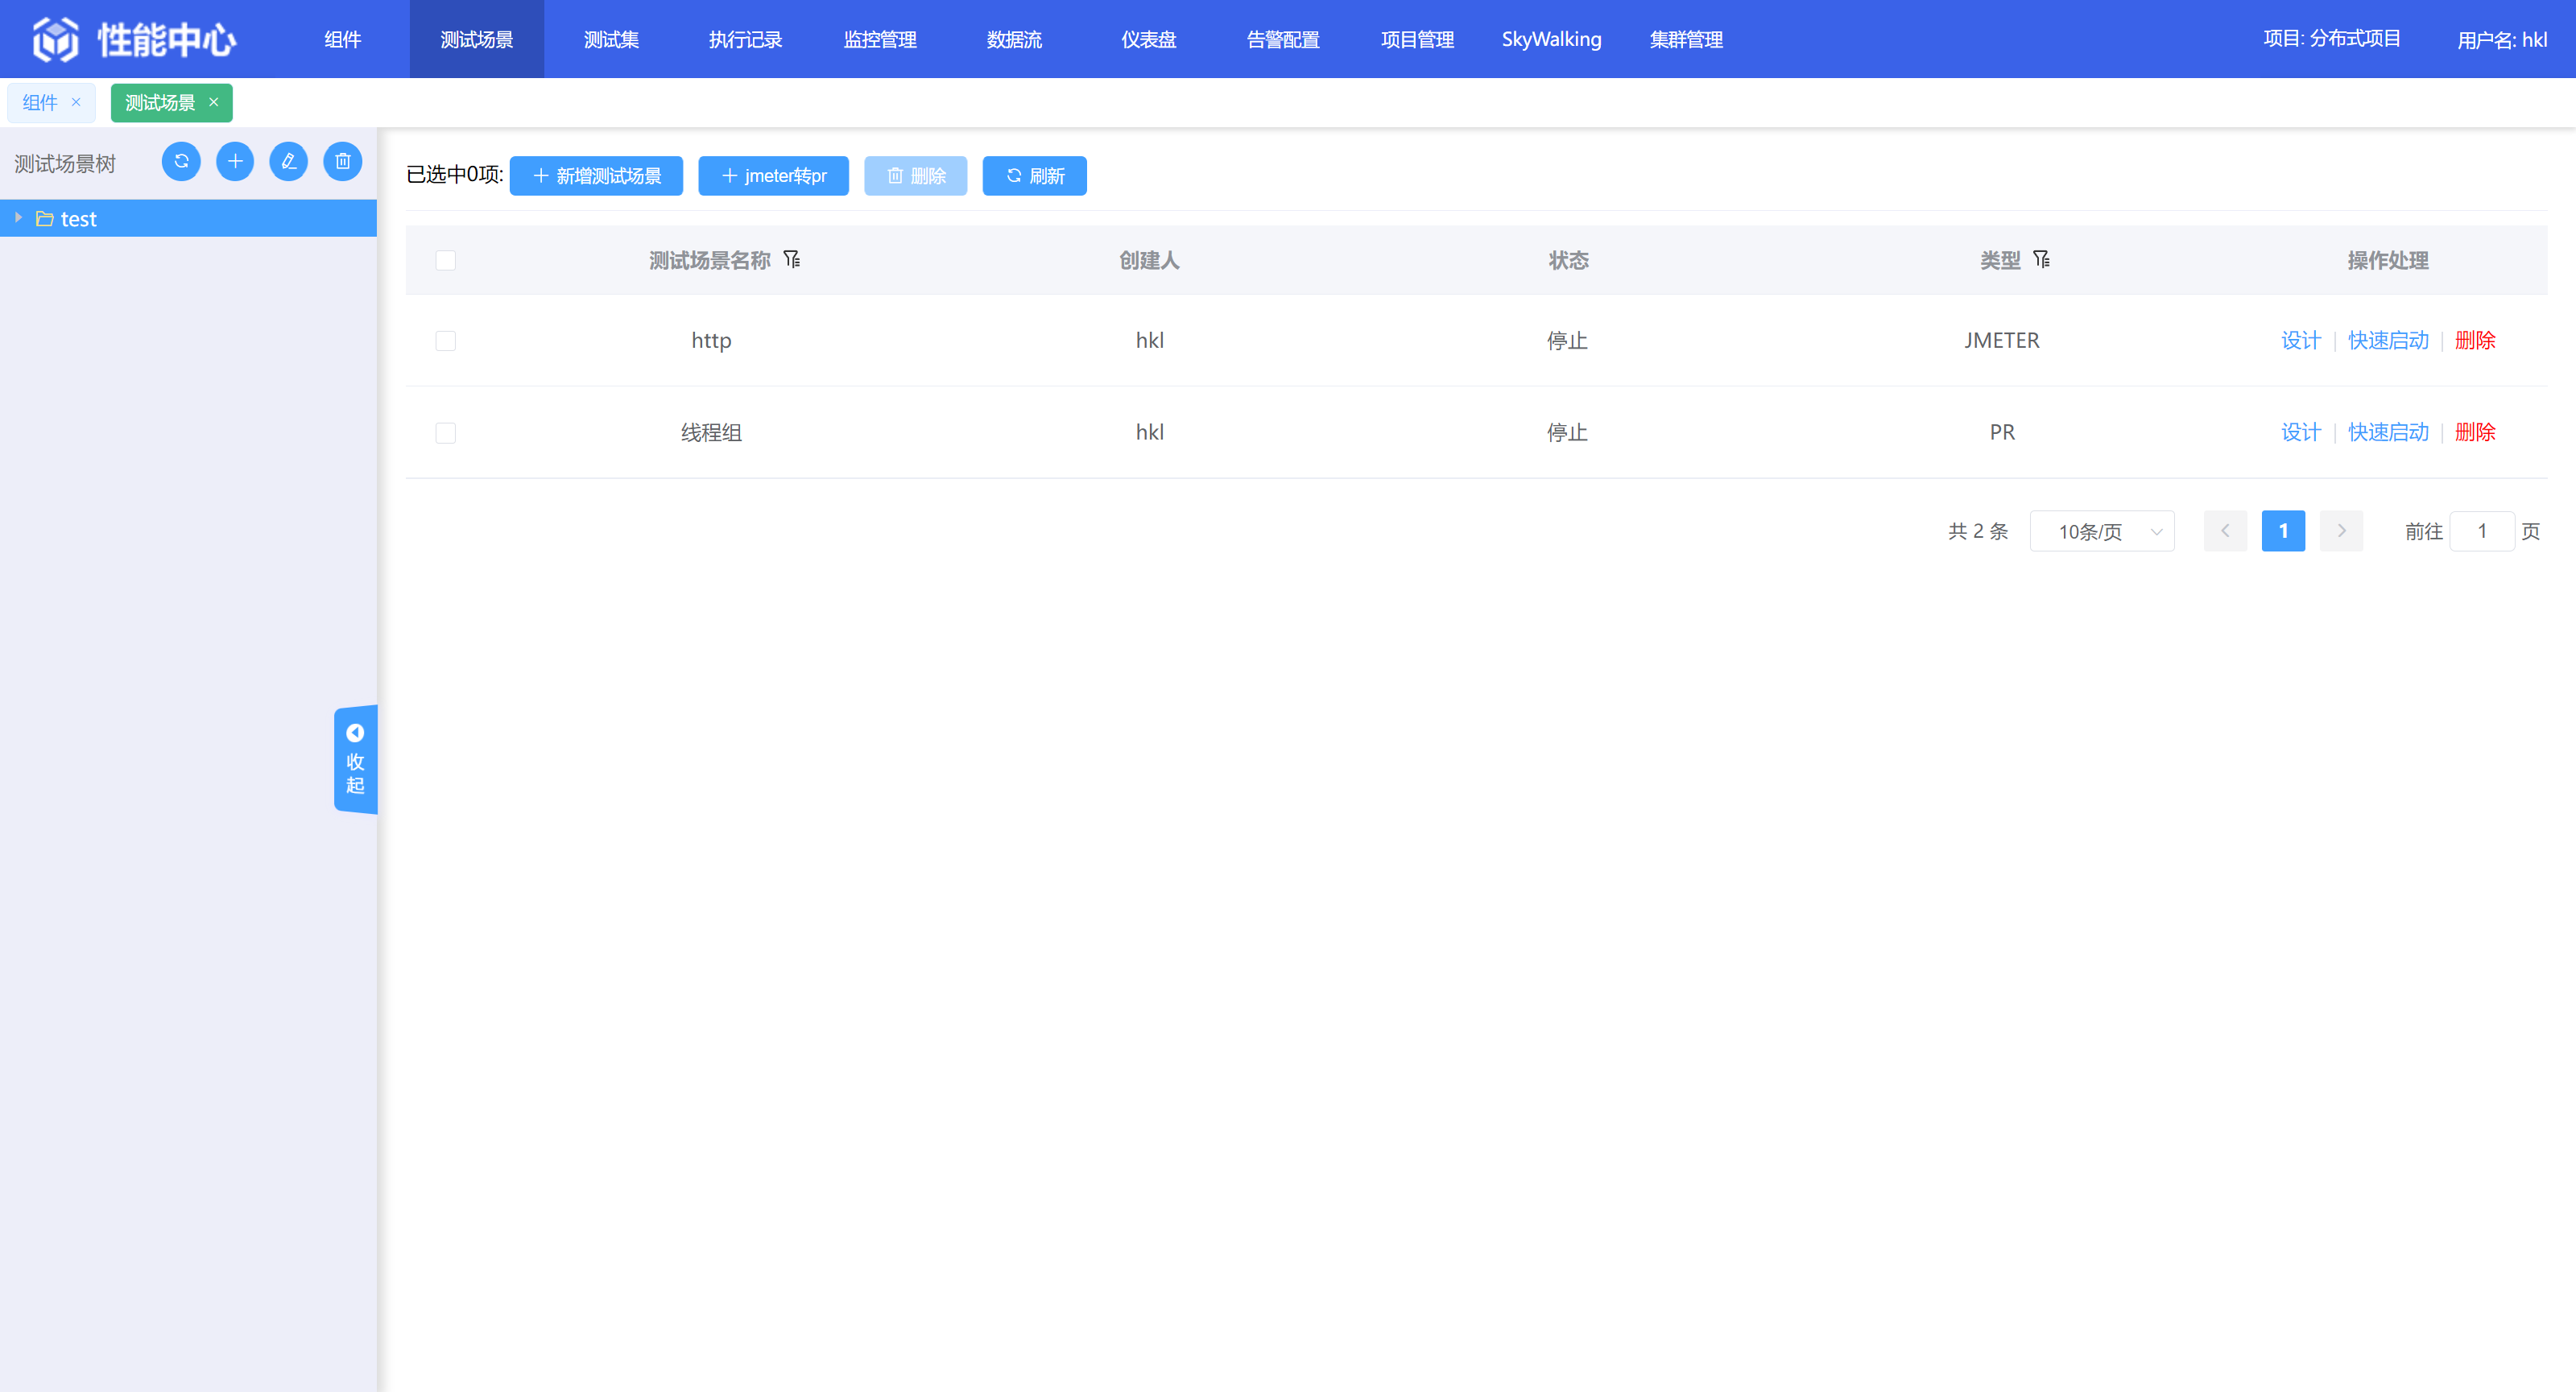2576x1392 pixels.
Task: Click filter icon next to 测试场景名称 column
Action: coord(792,260)
